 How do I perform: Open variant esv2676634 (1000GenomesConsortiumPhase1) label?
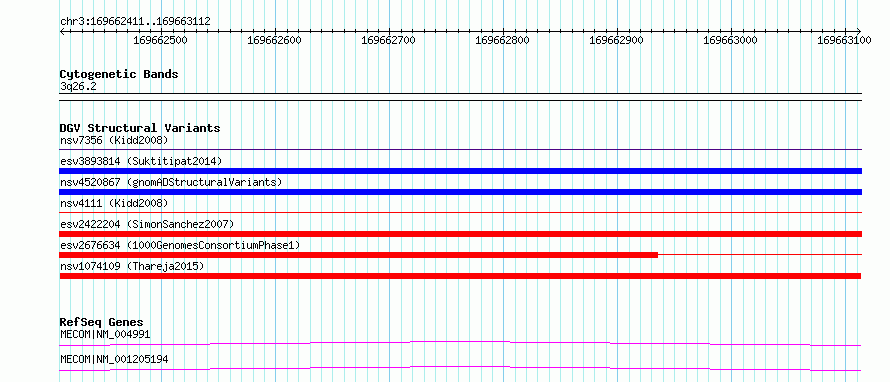click(179, 245)
